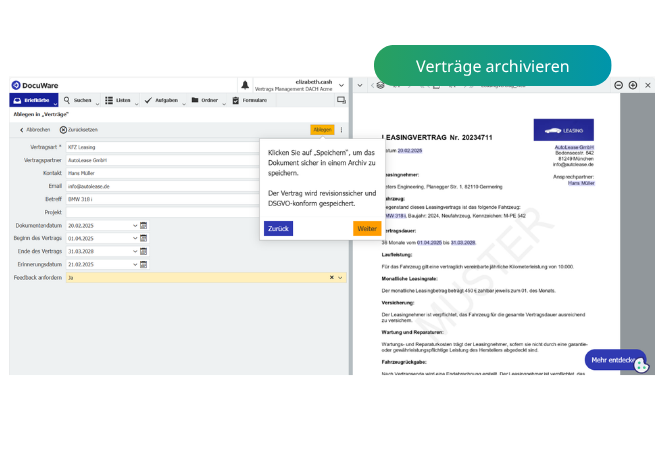Screen dimensions: 666x450
Task: Click the Verträge archivieren banner
Action: 493,66
